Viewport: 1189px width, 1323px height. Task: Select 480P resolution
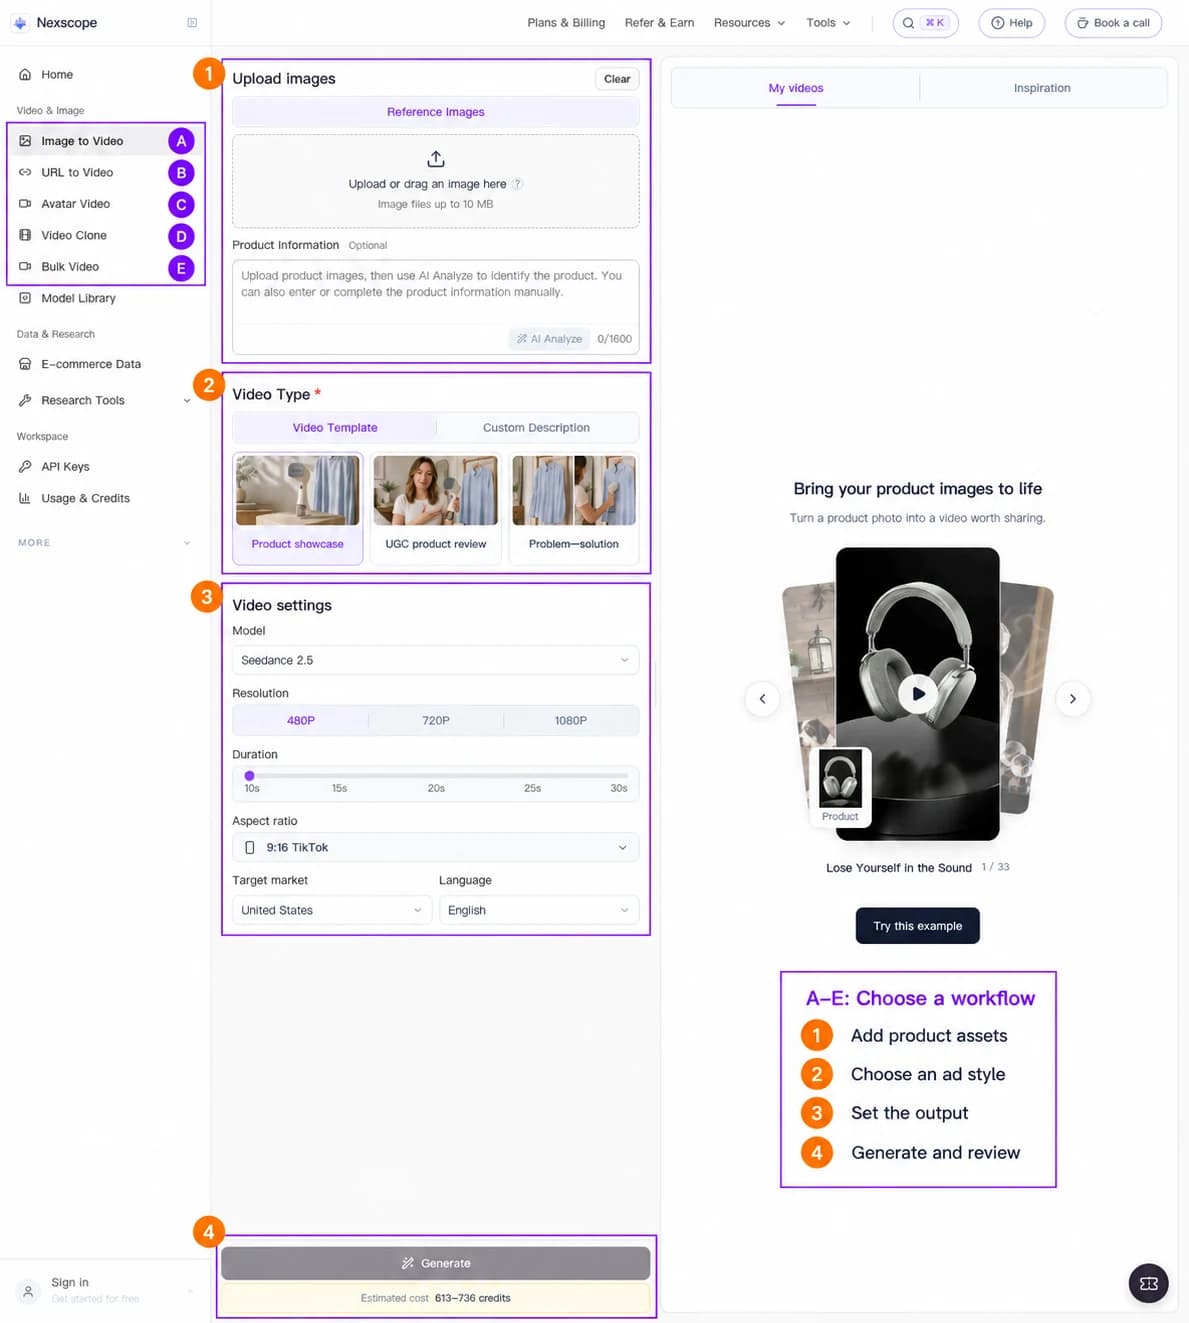pyautogui.click(x=301, y=721)
